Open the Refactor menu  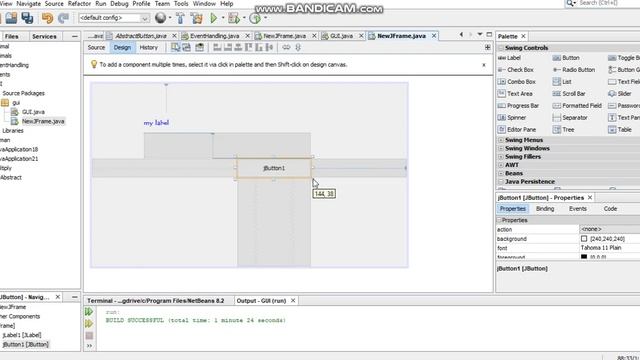[x=79, y=4]
